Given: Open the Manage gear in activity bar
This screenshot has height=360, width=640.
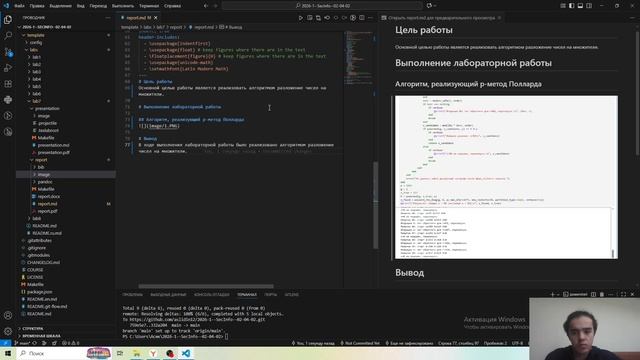Looking at the screenshot, I should click(x=8, y=331).
